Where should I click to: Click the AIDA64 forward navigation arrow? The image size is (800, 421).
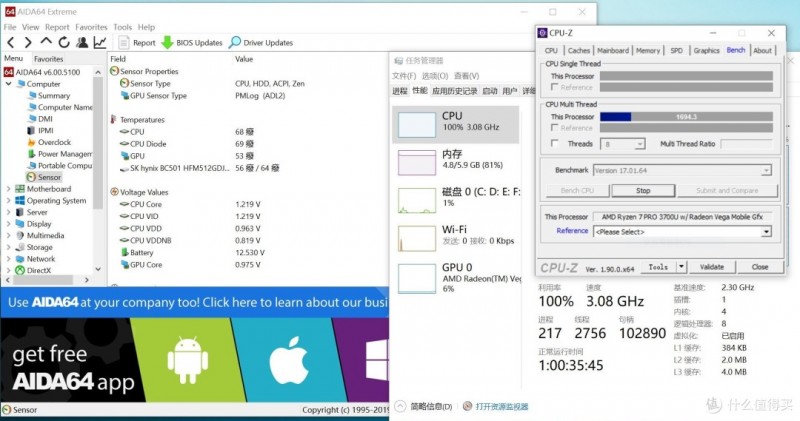tap(28, 42)
